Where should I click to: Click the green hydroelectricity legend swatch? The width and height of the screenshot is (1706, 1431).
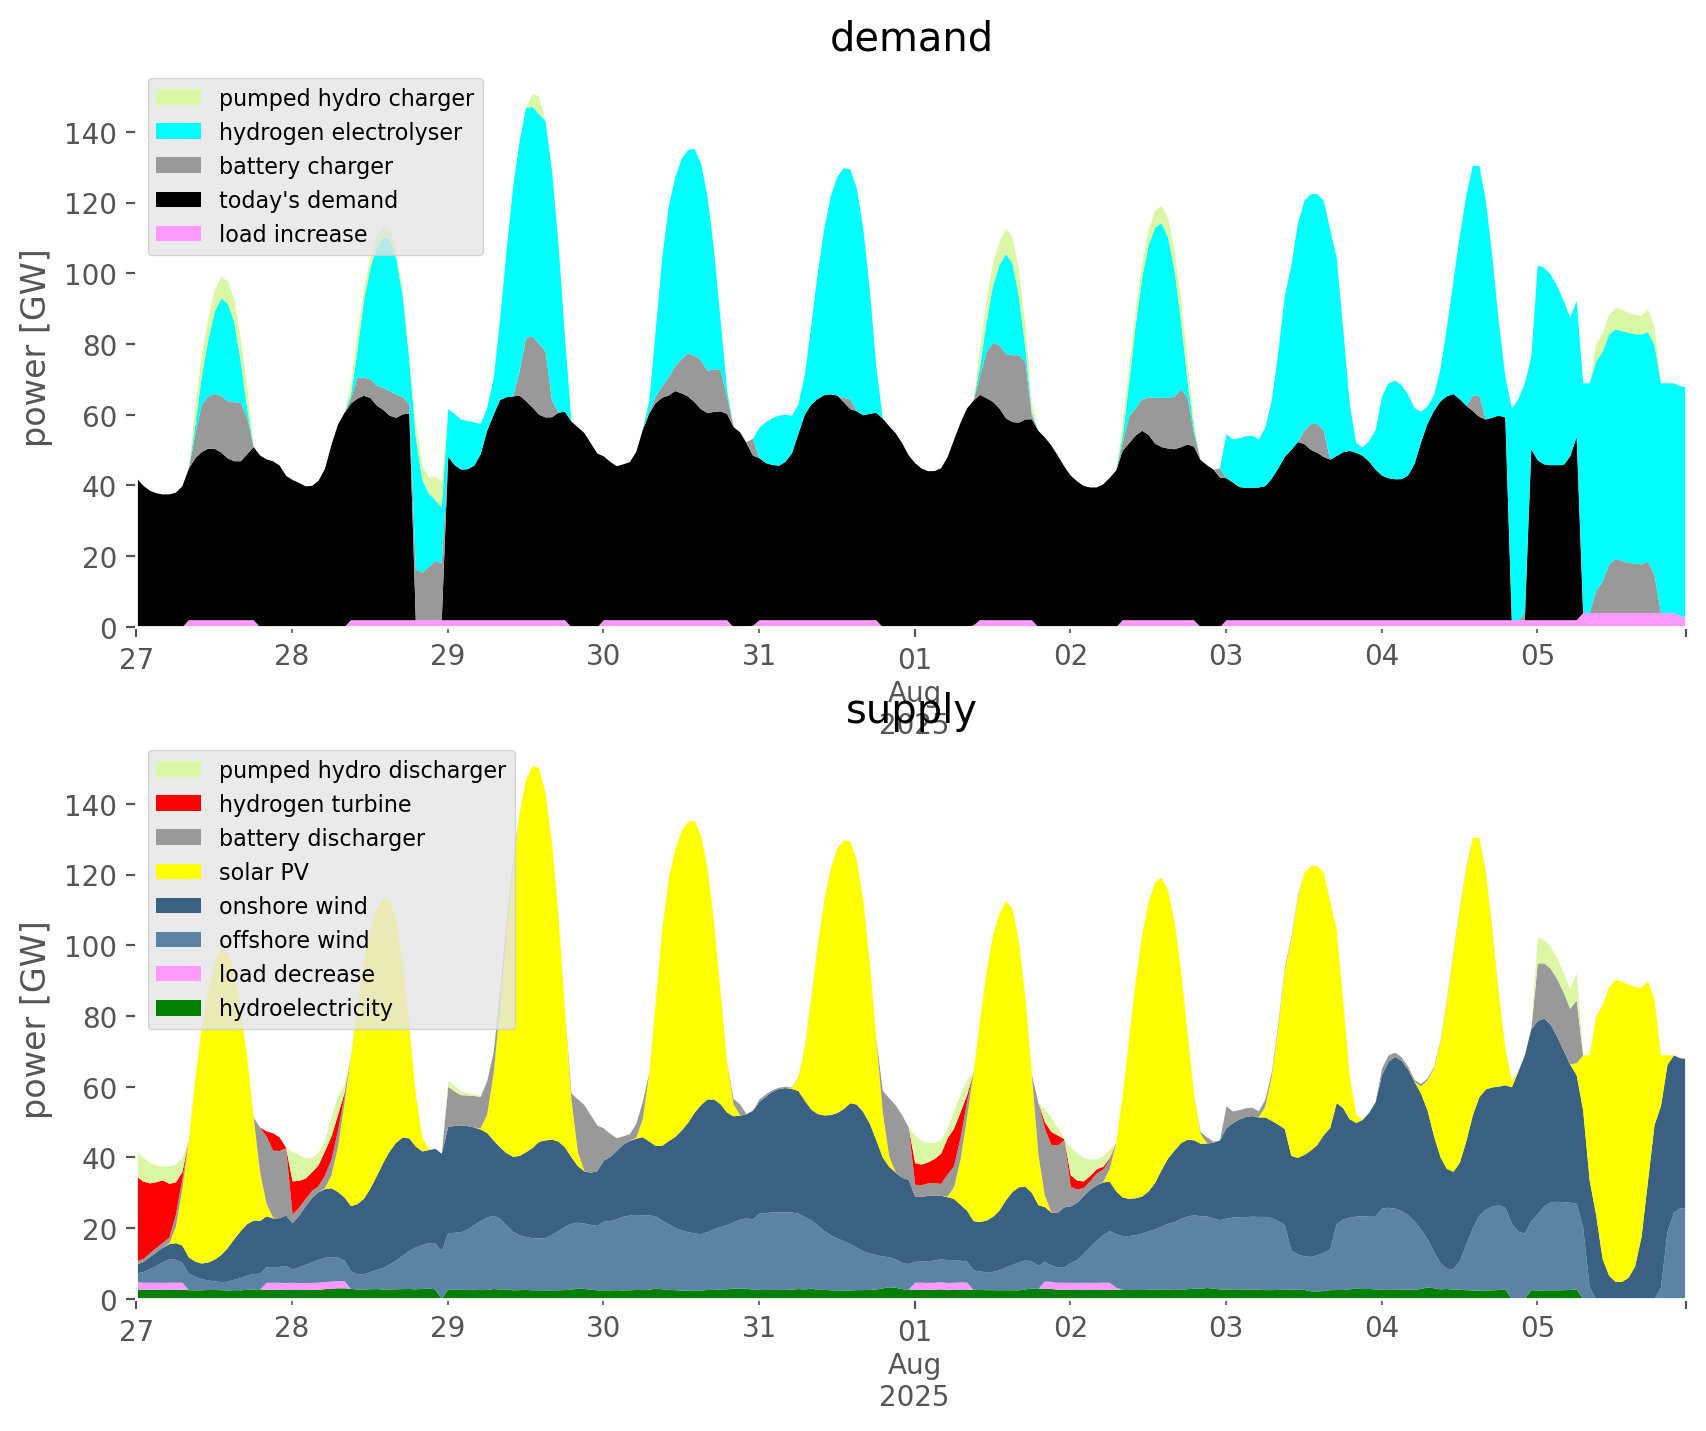click(x=179, y=1008)
